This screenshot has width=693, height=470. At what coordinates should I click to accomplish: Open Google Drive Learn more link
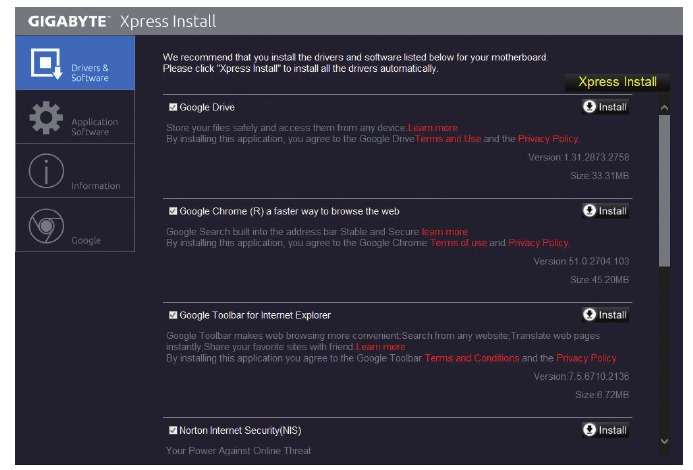tap(433, 128)
